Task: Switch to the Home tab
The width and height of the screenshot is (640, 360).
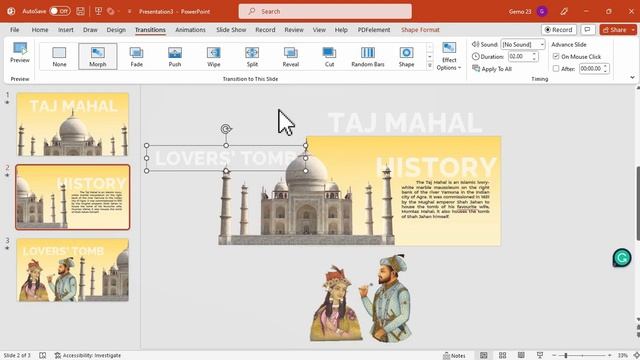Action: 40,30
